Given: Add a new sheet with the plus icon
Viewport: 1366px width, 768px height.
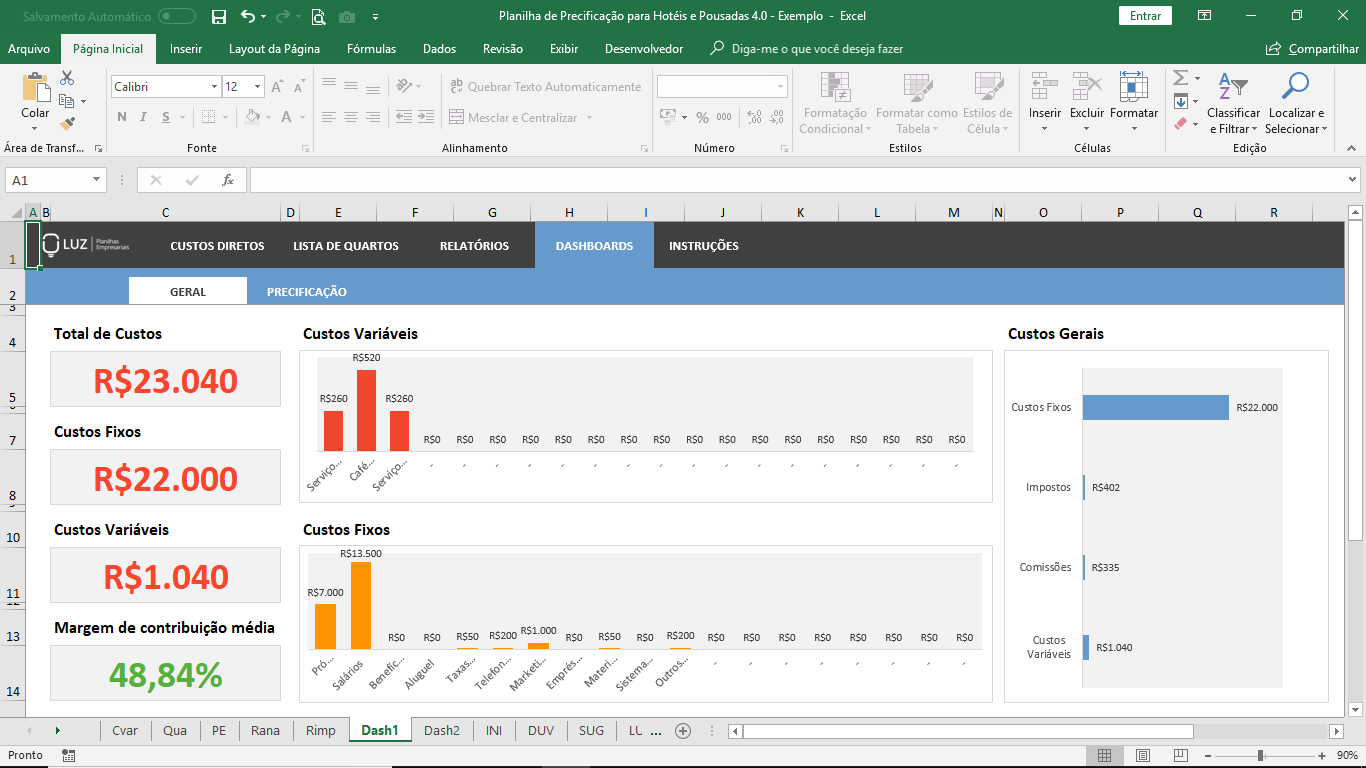Looking at the screenshot, I should tap(683, 731).
